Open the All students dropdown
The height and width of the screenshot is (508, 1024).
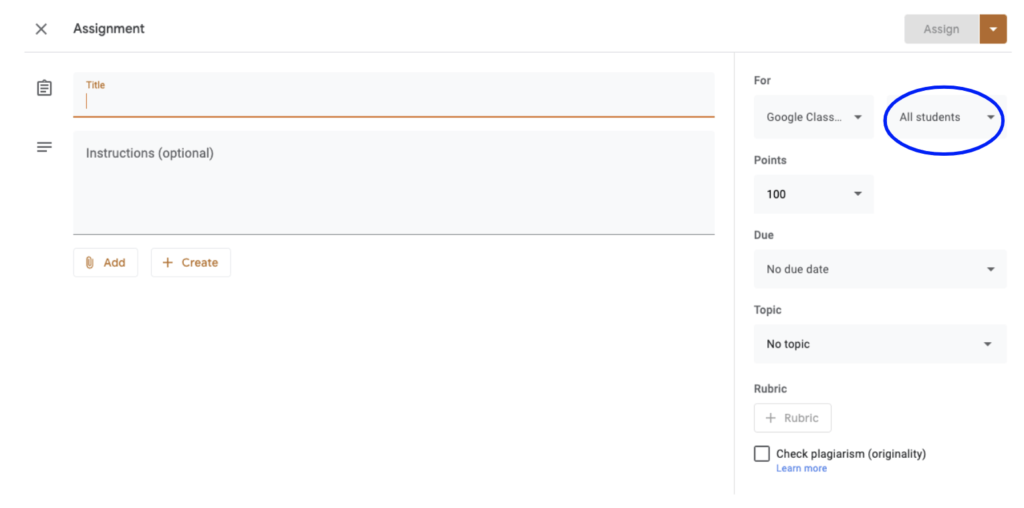coord(945,118)
